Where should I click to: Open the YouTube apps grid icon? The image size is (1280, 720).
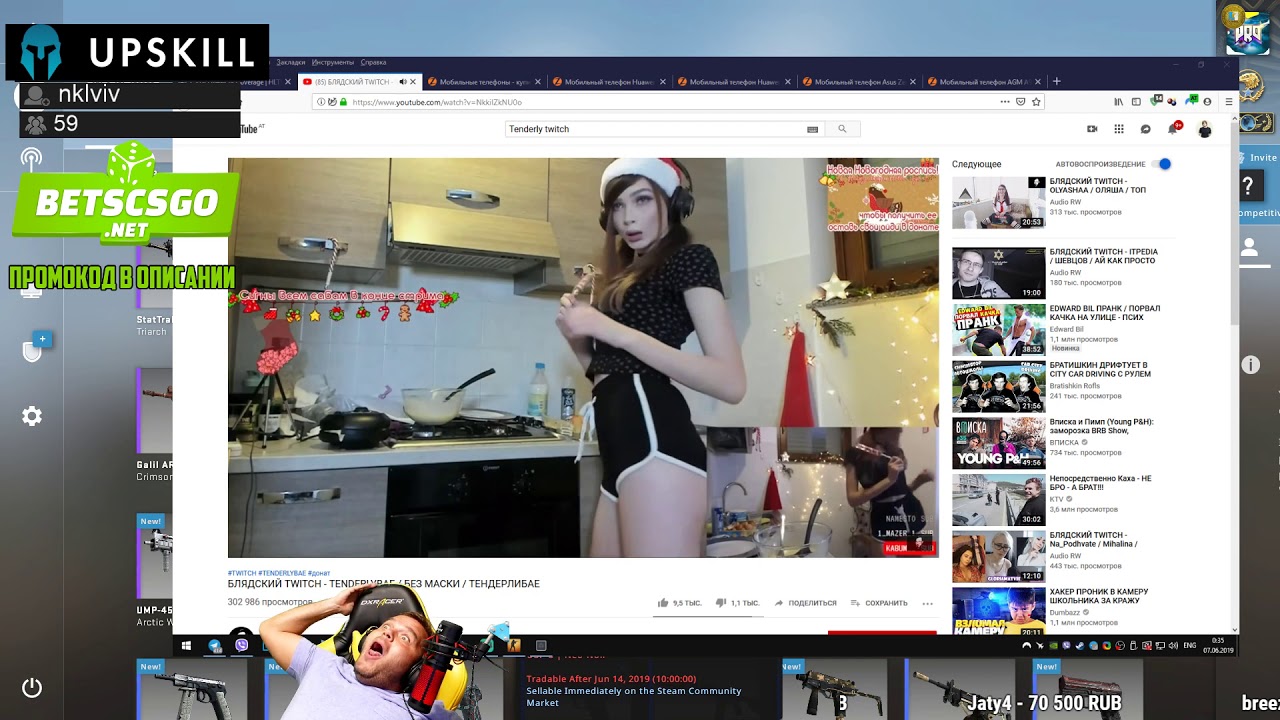(x=1119, y=129)
